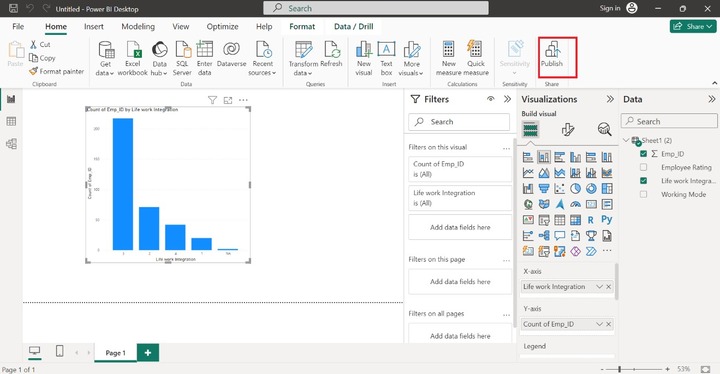Select the Treemap visual
The image size is (720, 374).
point(607,188)
